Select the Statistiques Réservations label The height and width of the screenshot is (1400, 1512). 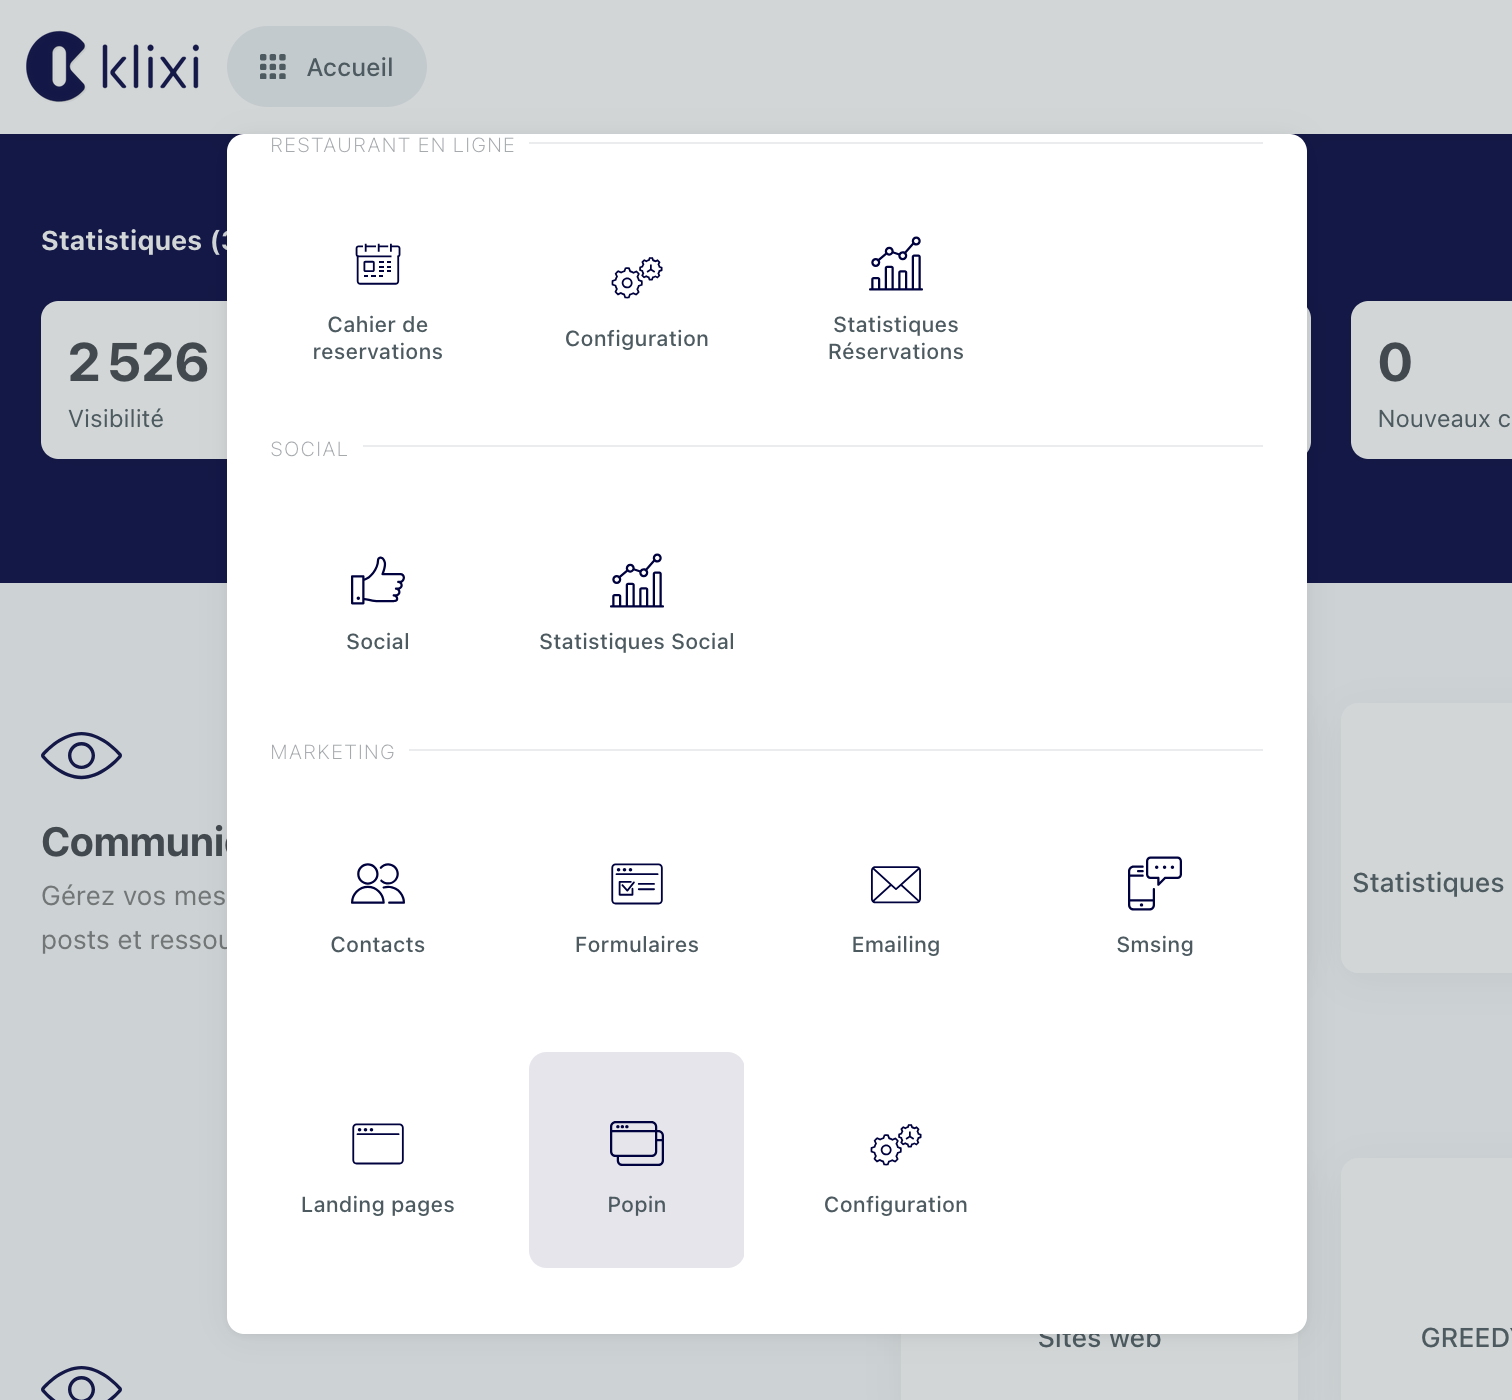click(896, 338)
